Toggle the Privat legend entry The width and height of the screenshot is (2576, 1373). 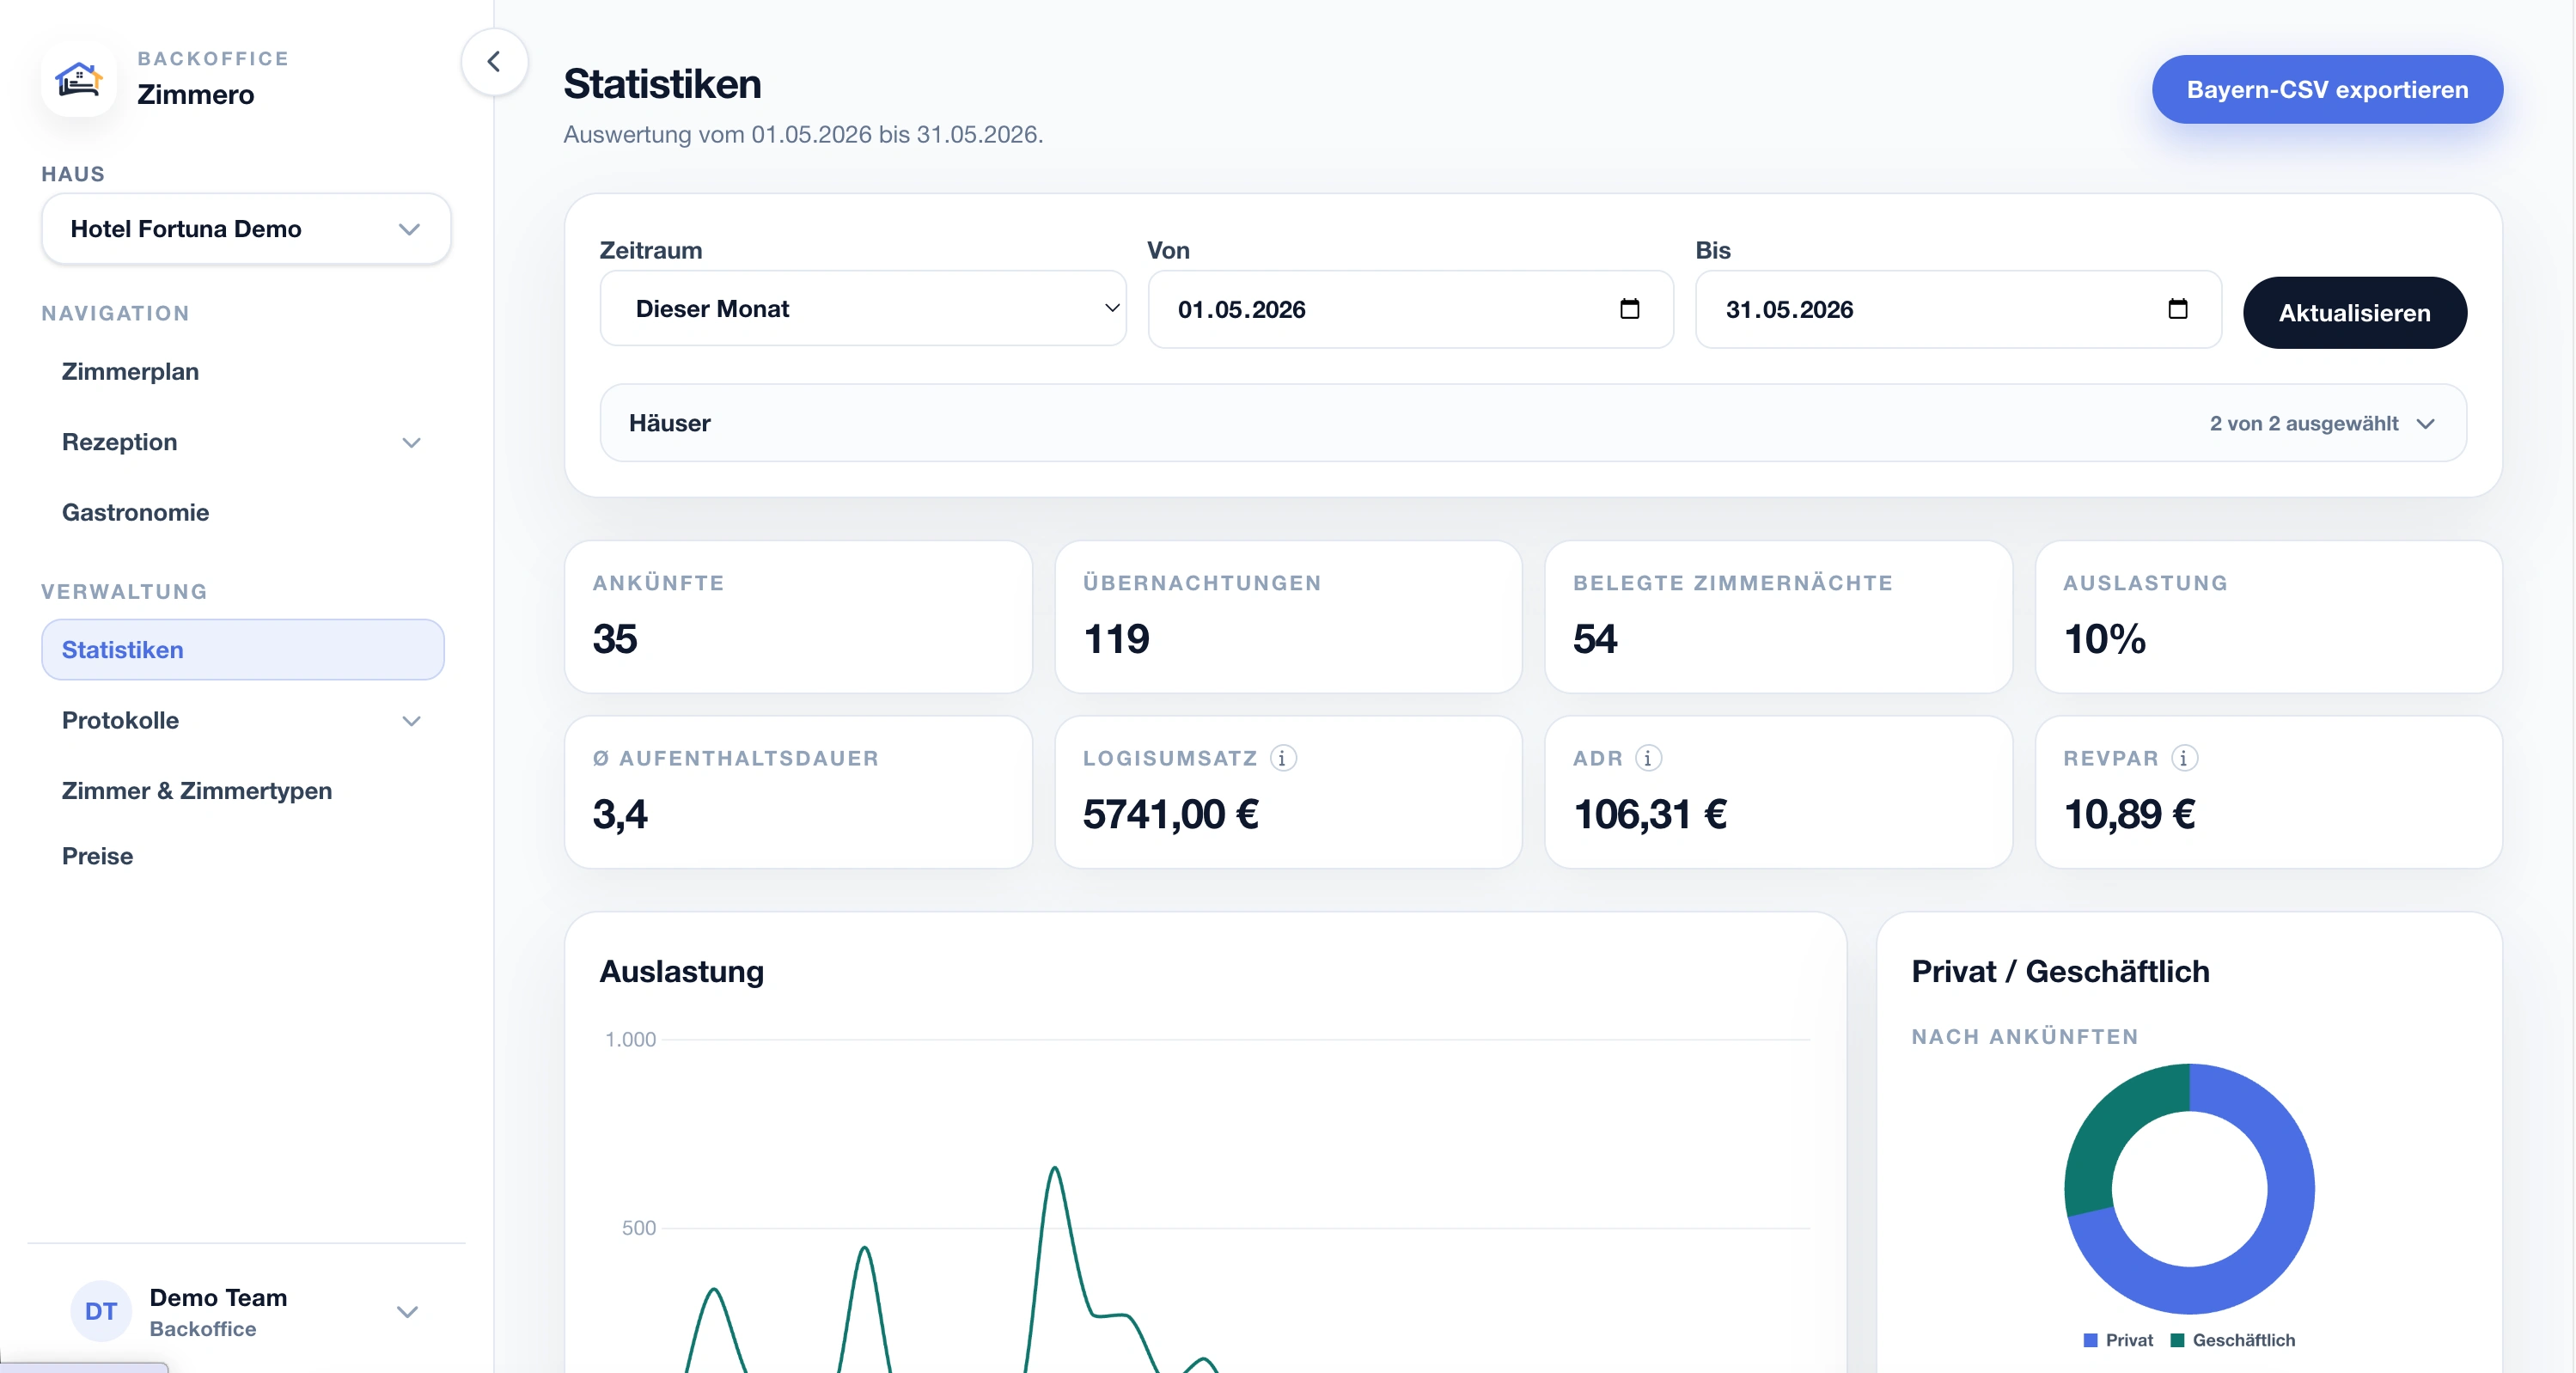(x=2118, y=1340)
